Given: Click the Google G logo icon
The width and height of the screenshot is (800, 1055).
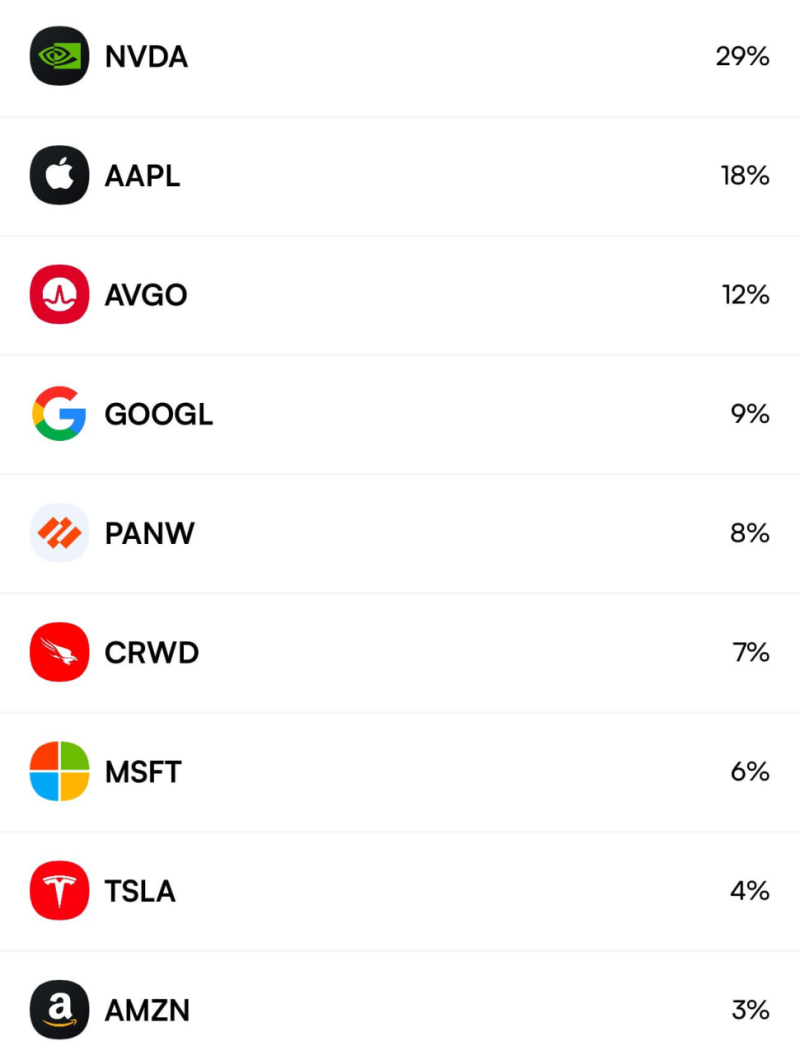Looking at the screenshot, I should [59, 414].
